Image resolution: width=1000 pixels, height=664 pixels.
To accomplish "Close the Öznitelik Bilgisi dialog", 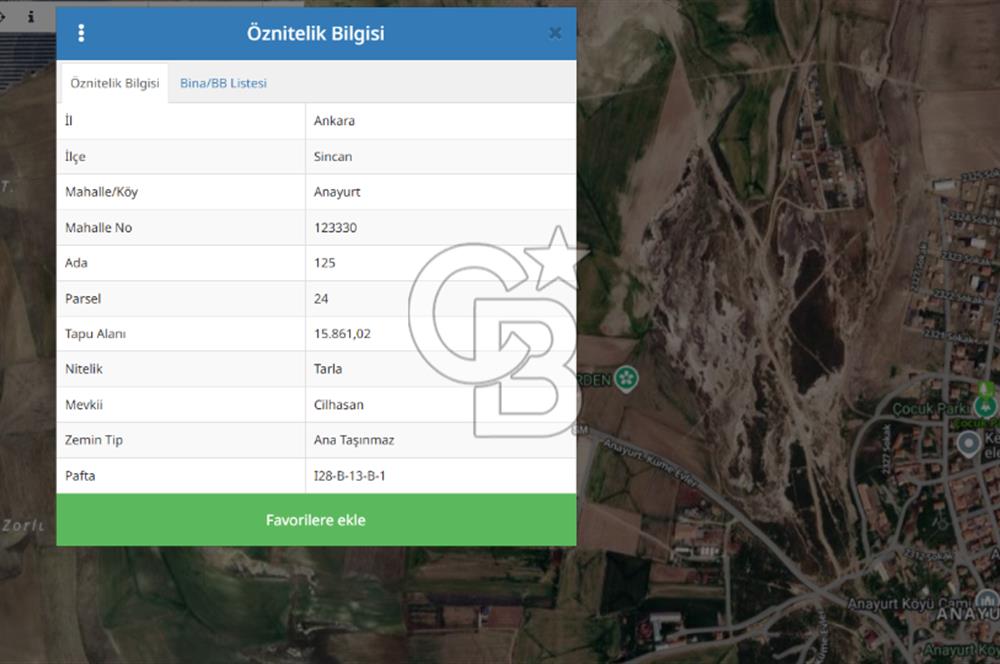I will (x=555, y=33).
